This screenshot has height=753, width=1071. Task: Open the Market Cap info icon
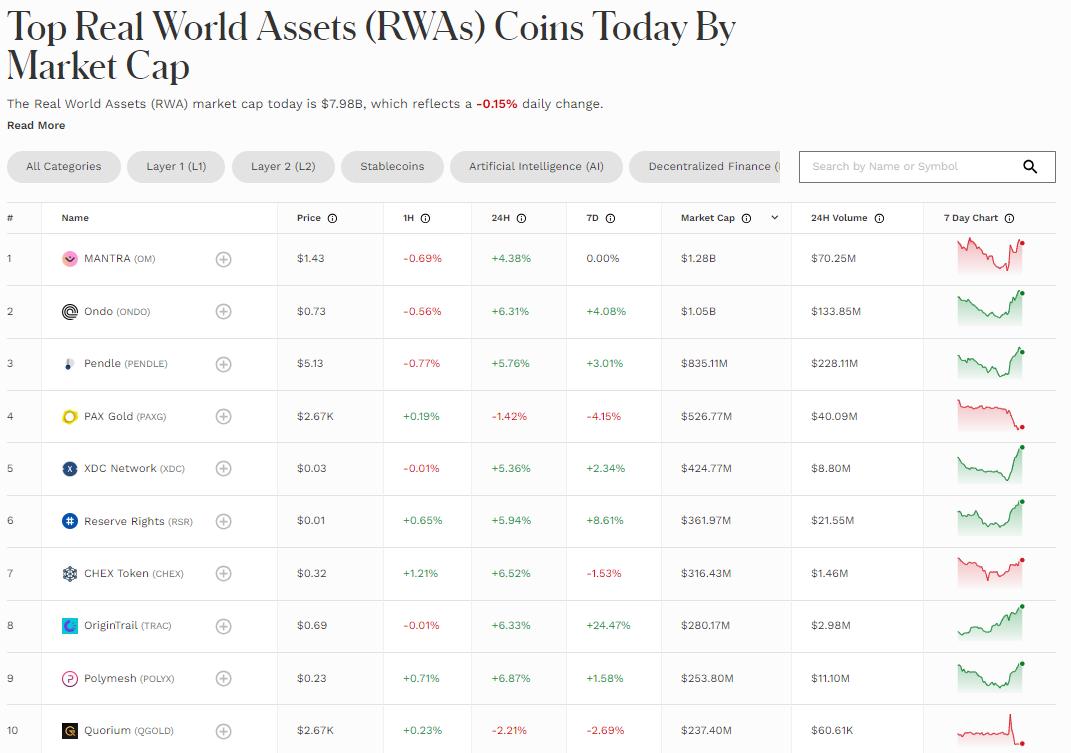point(747,219)
